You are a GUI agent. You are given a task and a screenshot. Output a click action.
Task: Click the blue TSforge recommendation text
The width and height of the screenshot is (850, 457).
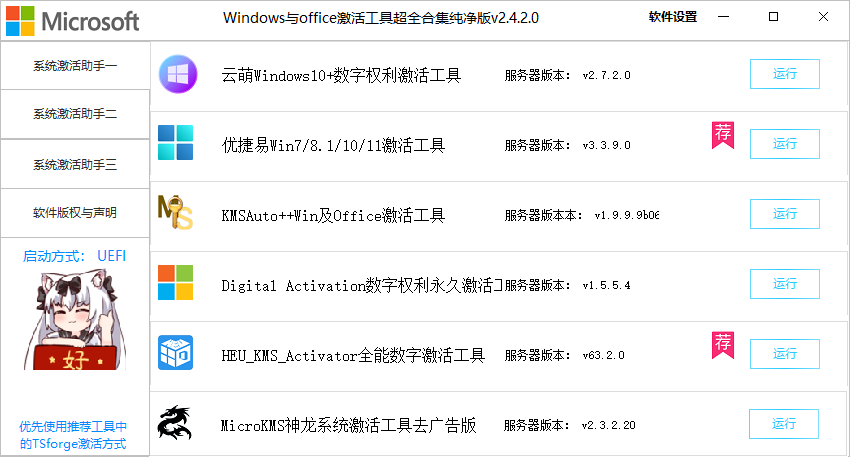coord(75,434)
